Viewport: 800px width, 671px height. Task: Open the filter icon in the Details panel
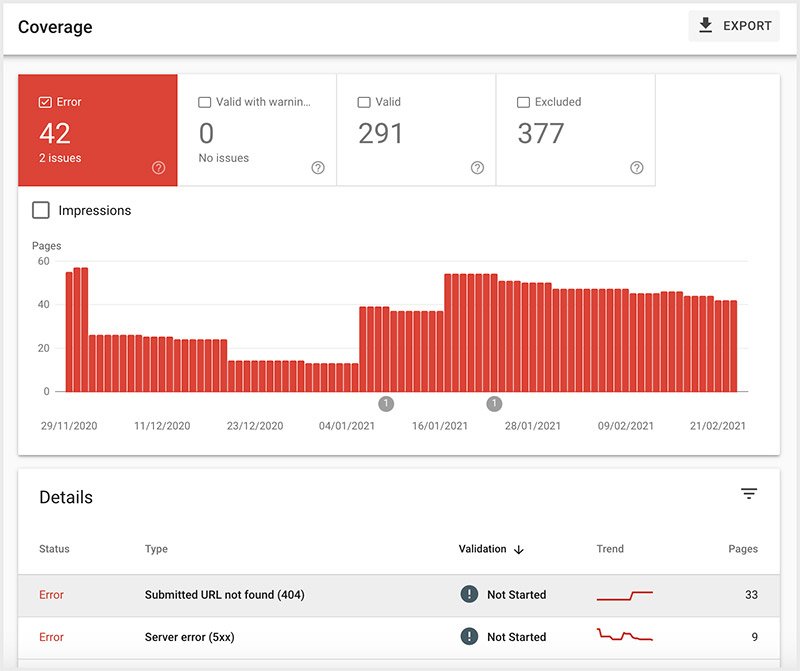748,494
